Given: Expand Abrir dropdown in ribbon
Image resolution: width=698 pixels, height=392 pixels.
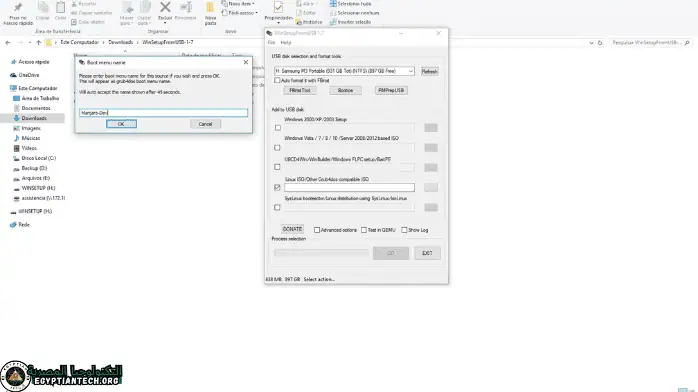Looking at the screenshot, I should pos(317,4).
